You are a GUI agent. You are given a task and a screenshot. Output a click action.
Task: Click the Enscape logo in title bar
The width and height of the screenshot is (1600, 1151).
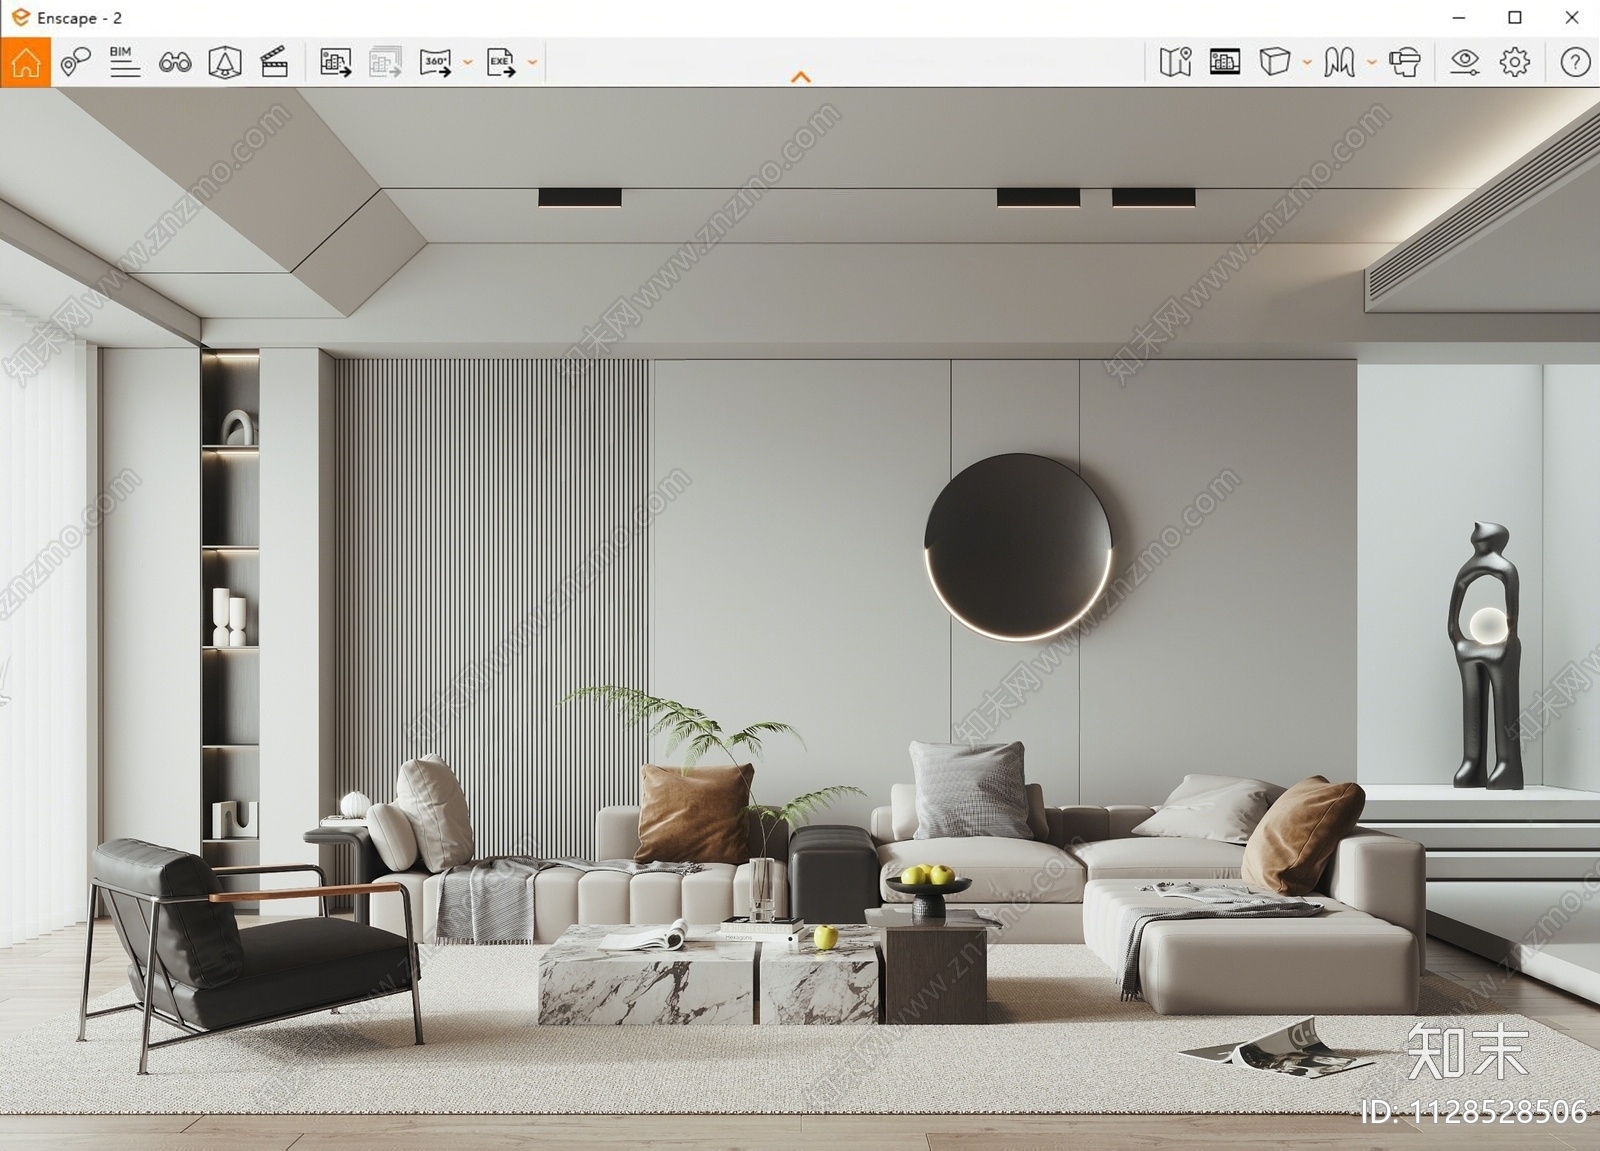(20, 17)
